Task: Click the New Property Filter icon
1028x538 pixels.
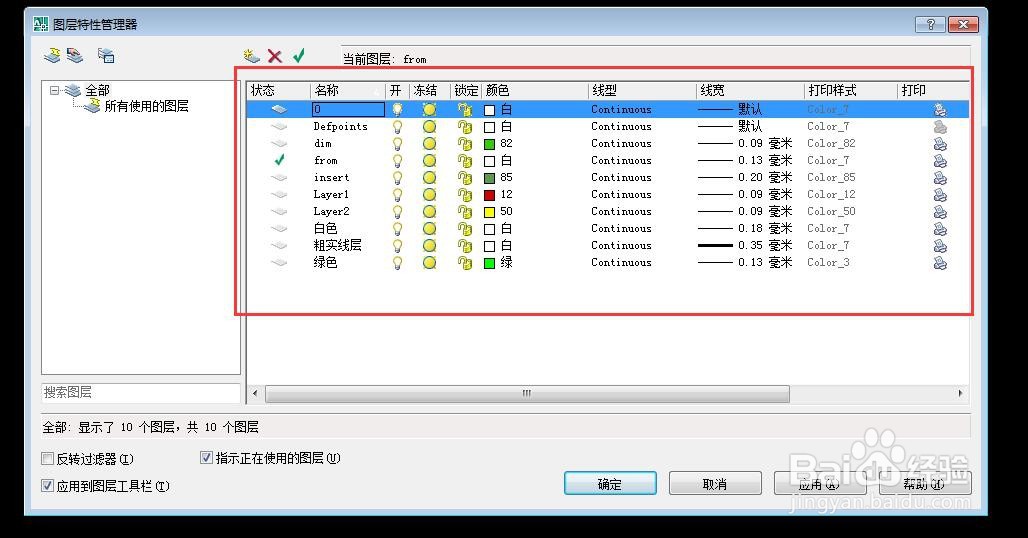Action: click(x=52, y=56)
